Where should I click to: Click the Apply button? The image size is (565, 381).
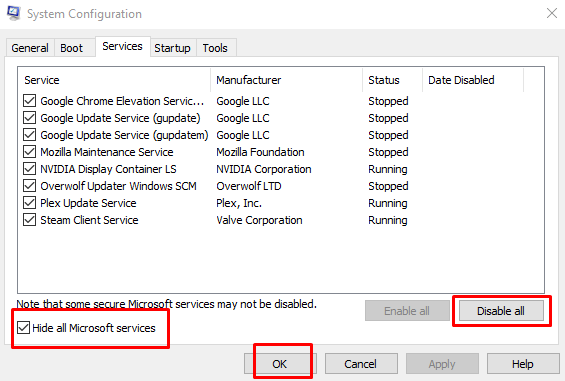[x=442, y=364]
